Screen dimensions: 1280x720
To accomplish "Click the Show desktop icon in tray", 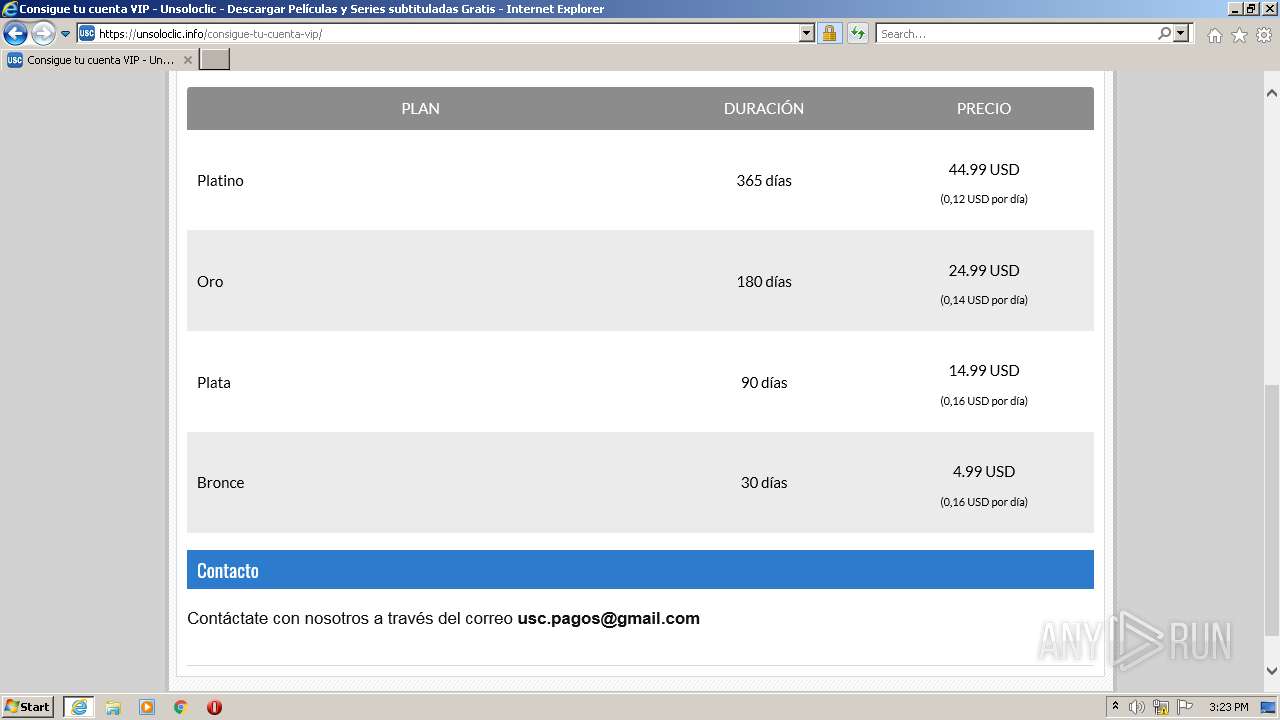I will click(1269, 707).
